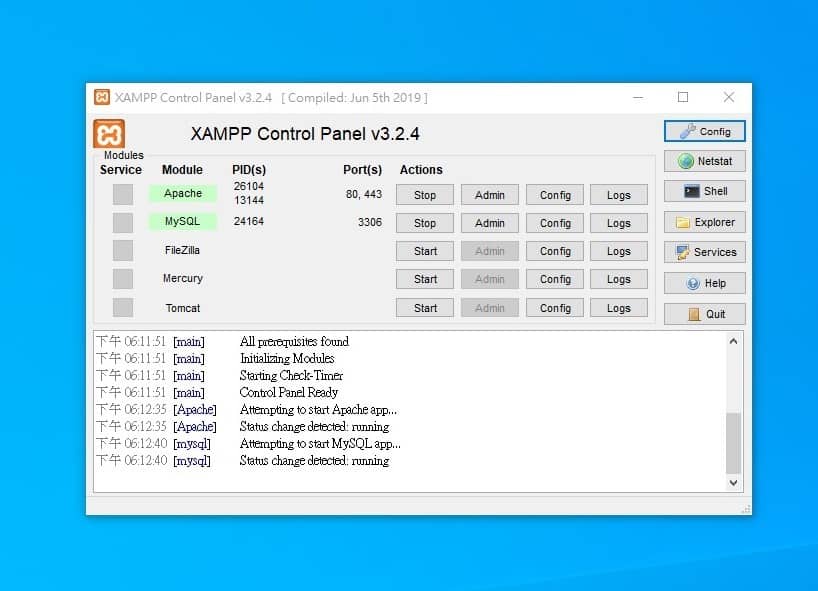Image resolution: width=818 pixels, height=591 pixels.
Task: Click the XAMPP icon in title bar
Action: [x=102, y=97]
